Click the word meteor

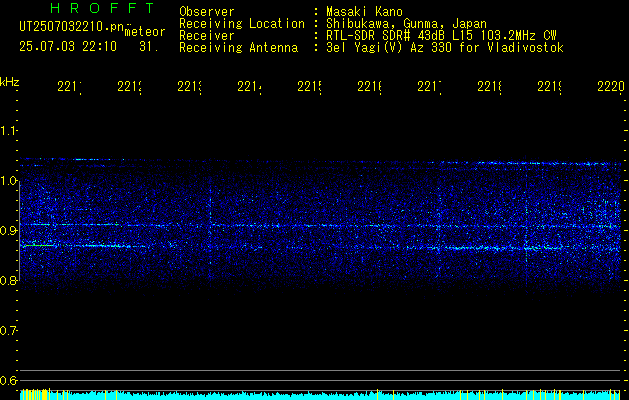click(145, 32)
